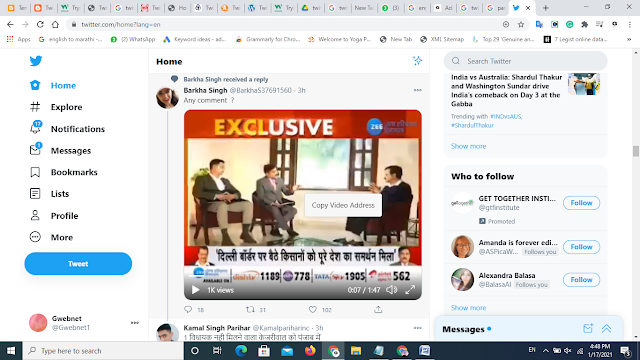
Task: Open the #INDvsAUS hashtag link
Action: (x=506, y=116)
